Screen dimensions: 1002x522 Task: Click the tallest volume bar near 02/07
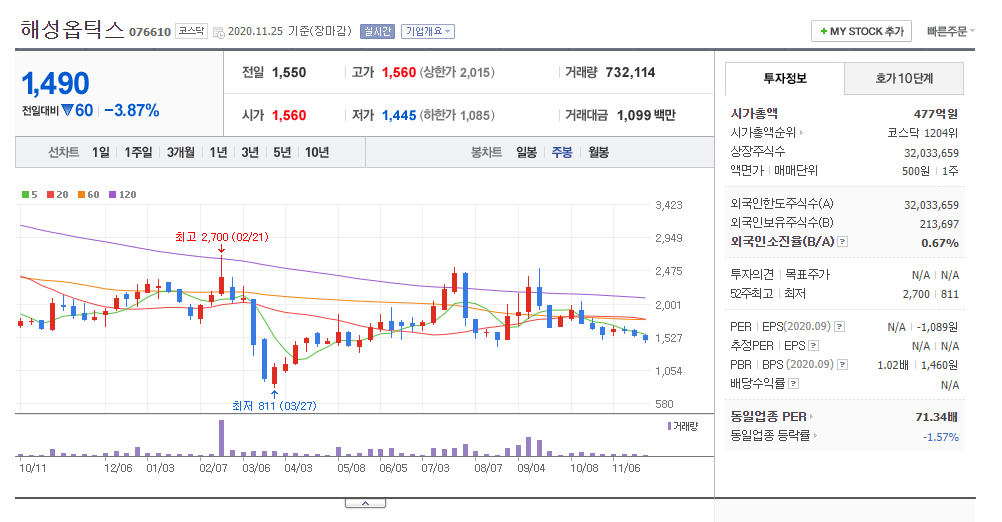tap(222, 438)
